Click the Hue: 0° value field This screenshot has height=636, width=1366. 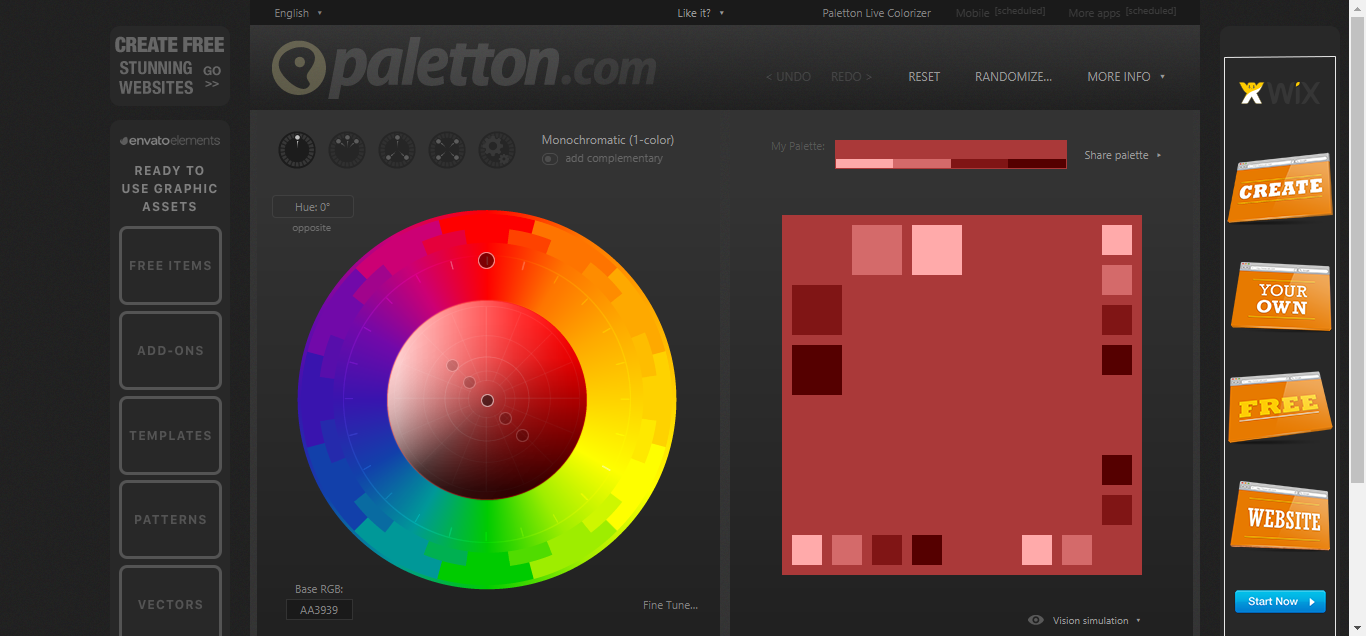tap(312, 207)
